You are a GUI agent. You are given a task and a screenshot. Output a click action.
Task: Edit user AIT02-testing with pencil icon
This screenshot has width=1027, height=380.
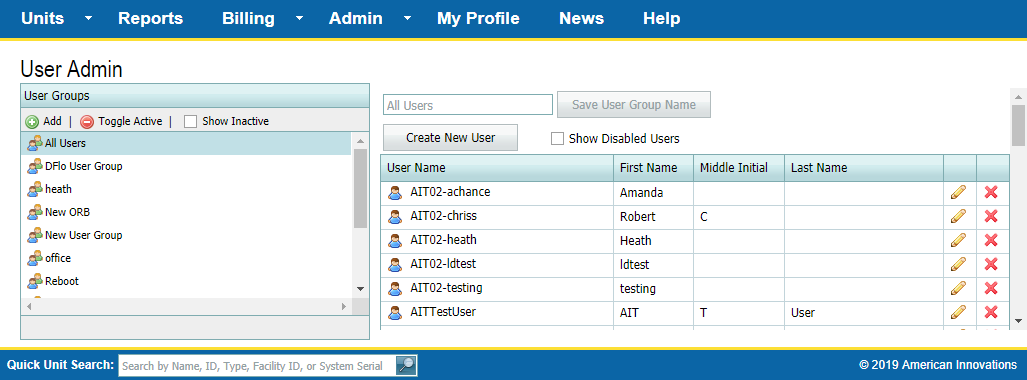(x=958, y=288)
